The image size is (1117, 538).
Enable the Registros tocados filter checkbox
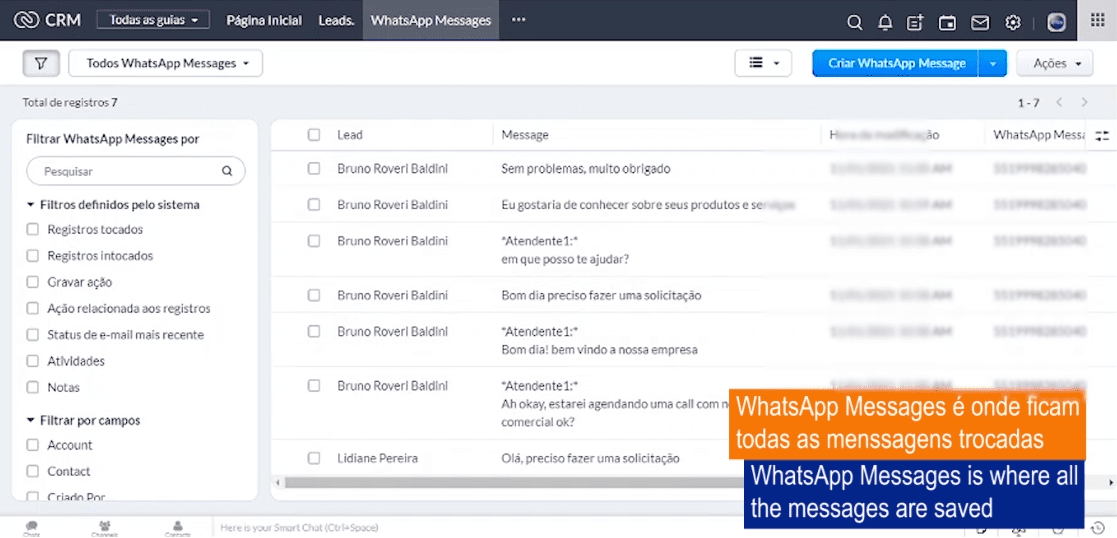tap(33, 230)
